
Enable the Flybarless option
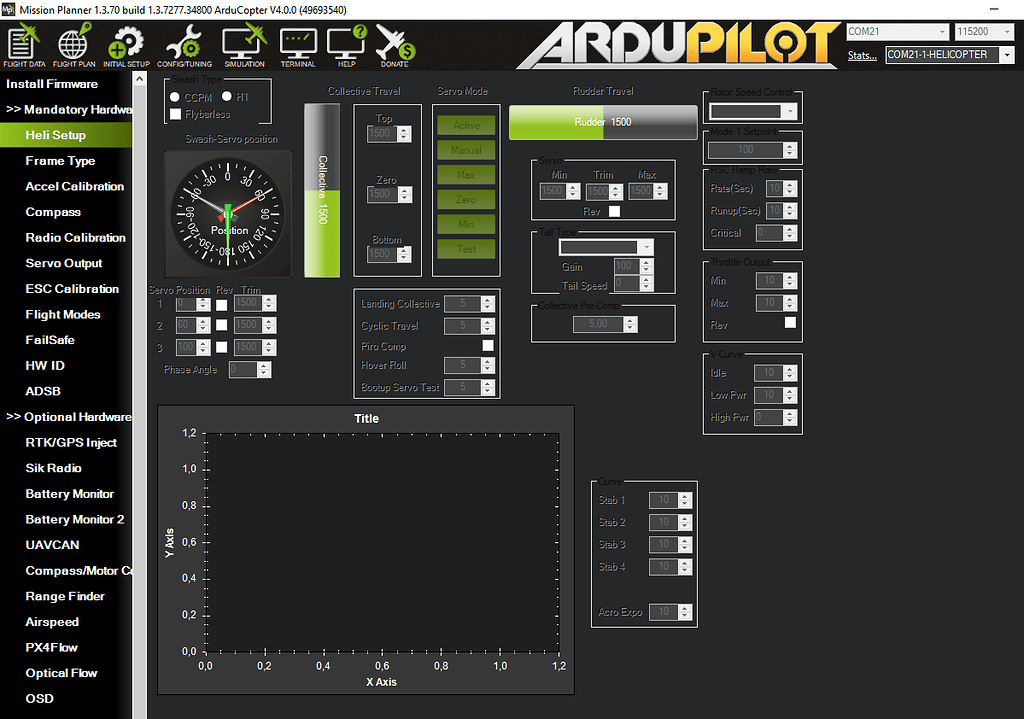176,112
